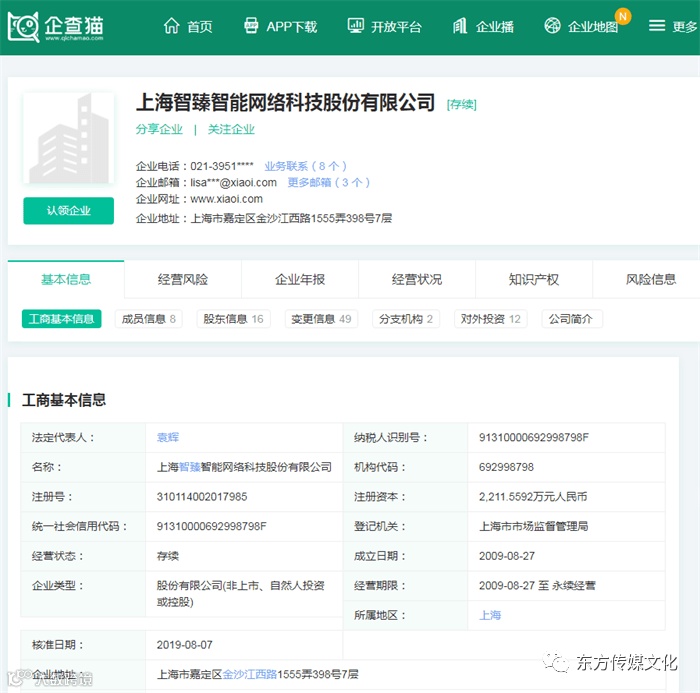Switch to the 经营风险 tab

coord(183,279)
